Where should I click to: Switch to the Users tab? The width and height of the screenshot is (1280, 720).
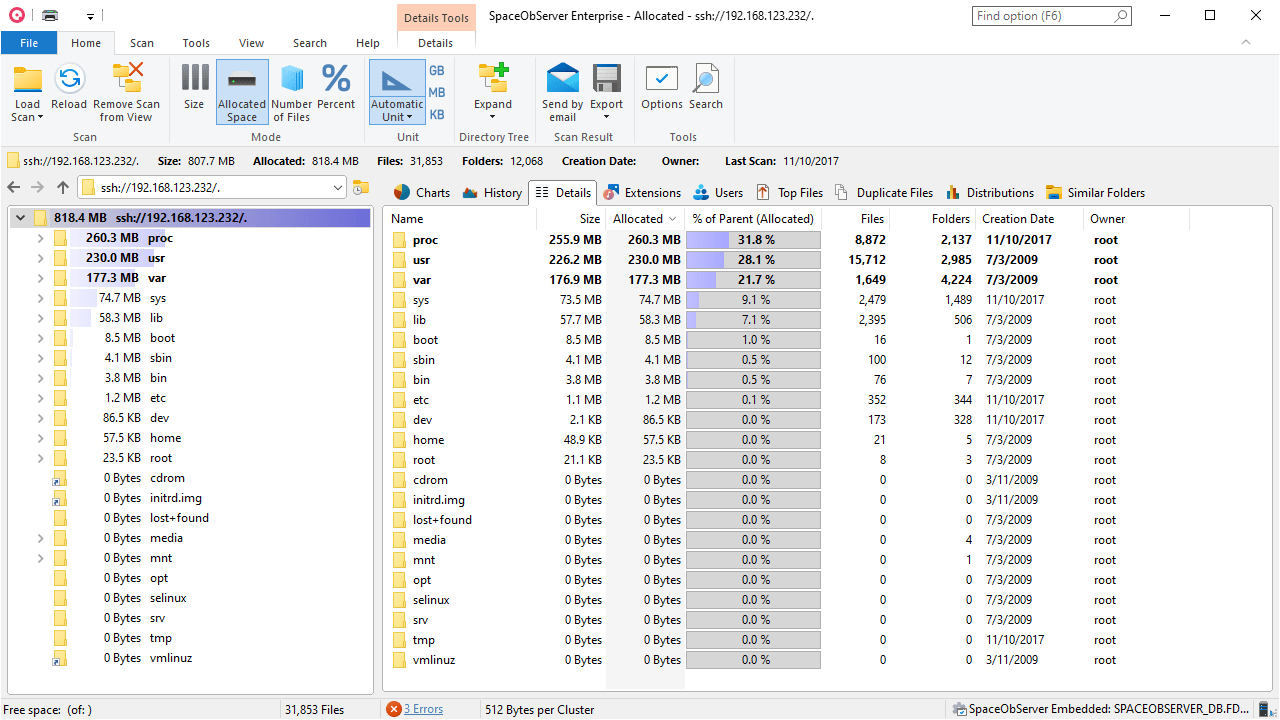pyautogui.click(x=717, y=193)
